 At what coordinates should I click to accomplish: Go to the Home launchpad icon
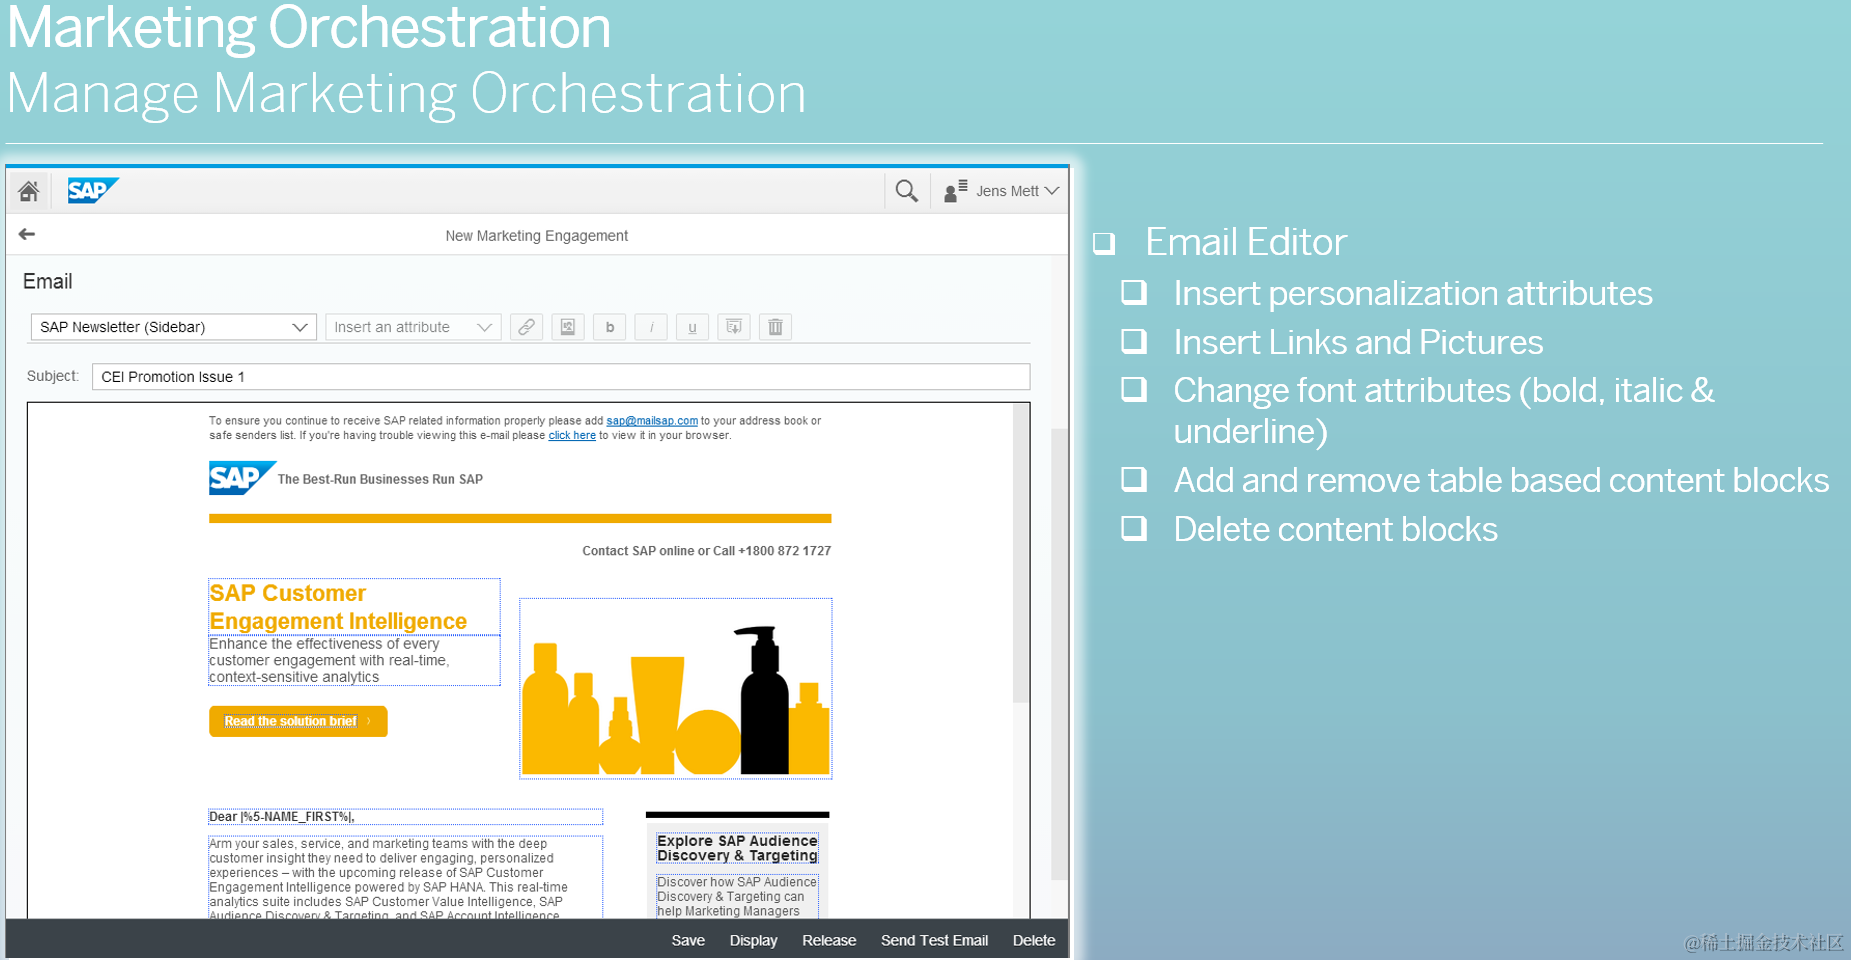28,190
